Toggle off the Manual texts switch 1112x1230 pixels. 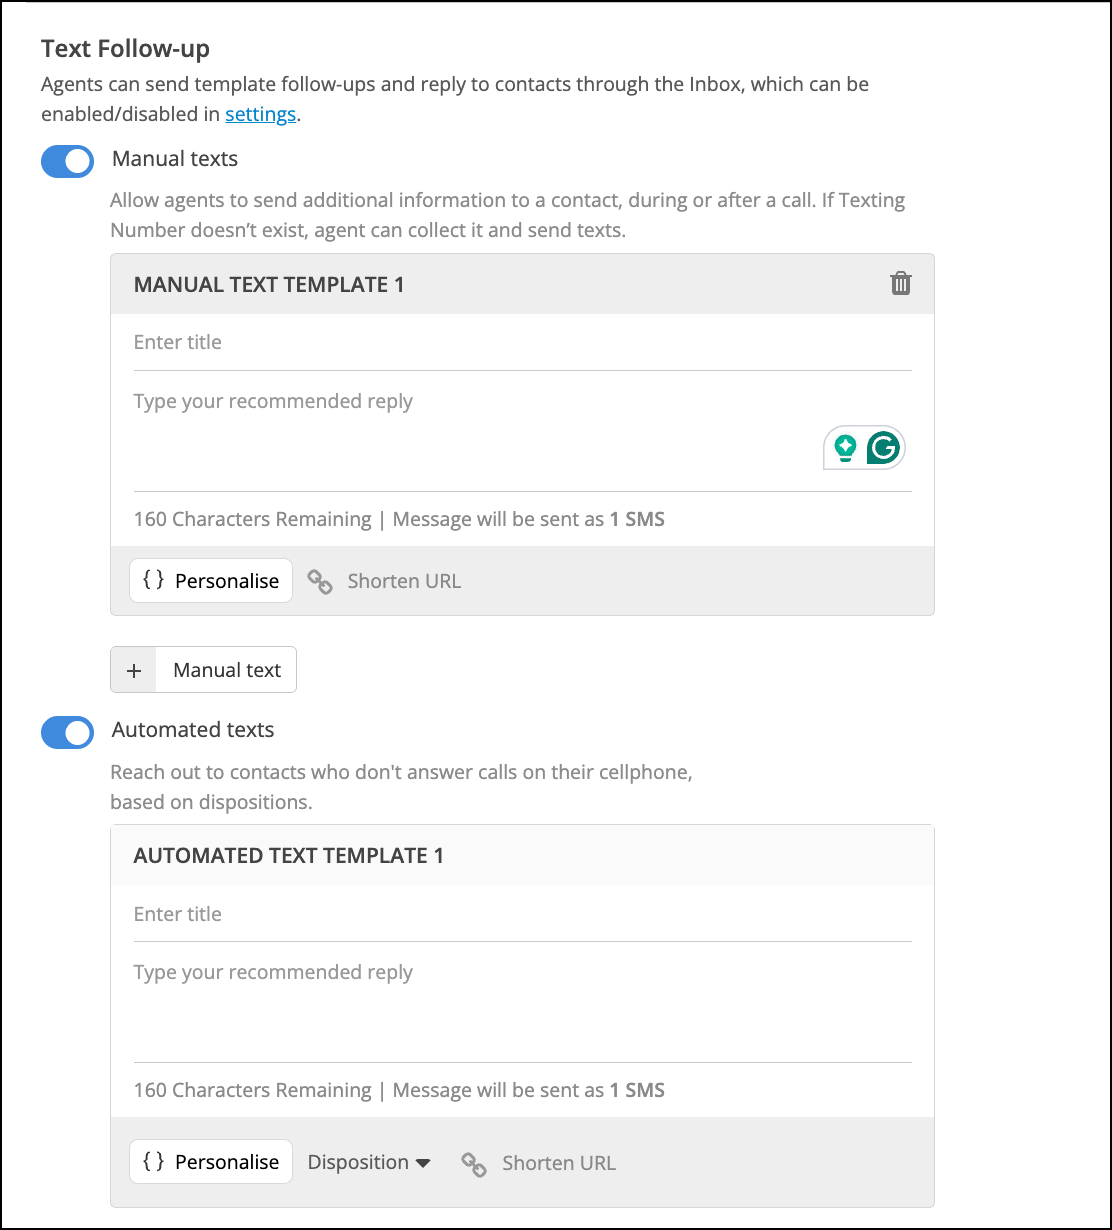[x=67, y=161]
